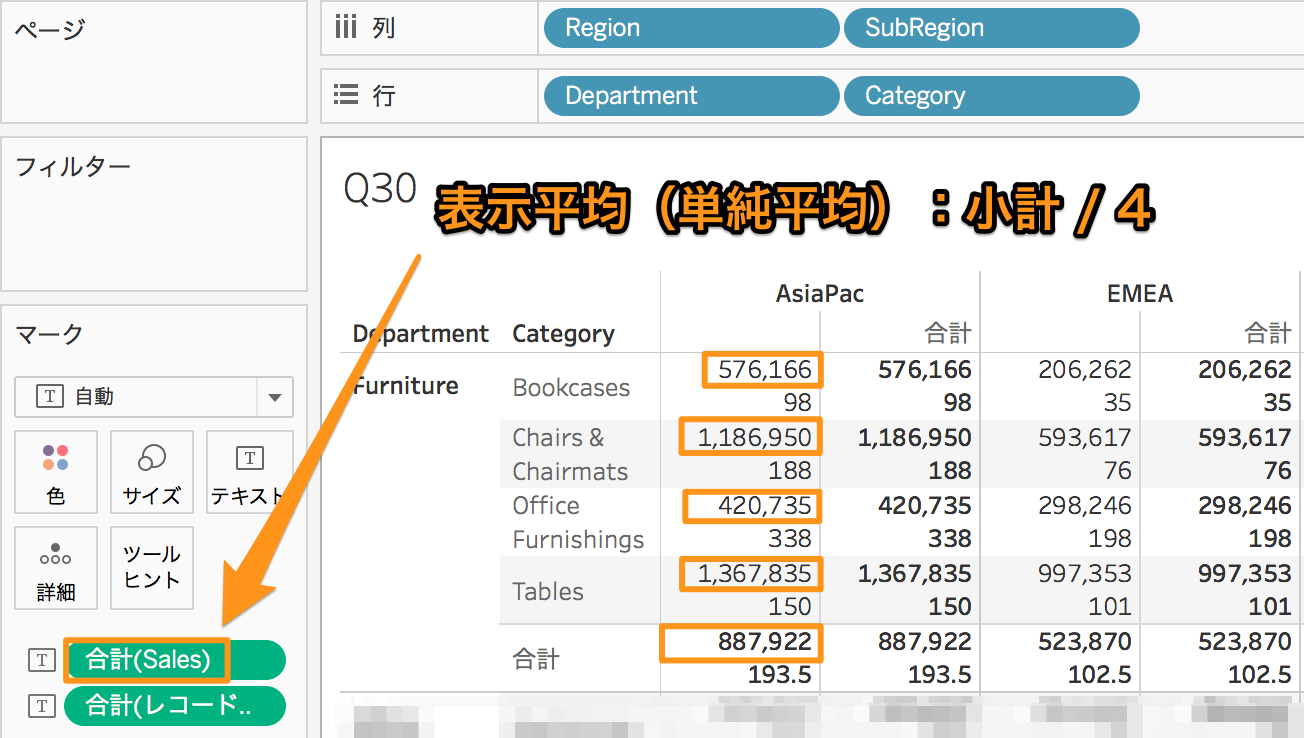The width and height of the screenshot is (1304, 738).
Task: Open the サイズ (Size) marks card
Action: pyautogui.click(x=152, y=472)
